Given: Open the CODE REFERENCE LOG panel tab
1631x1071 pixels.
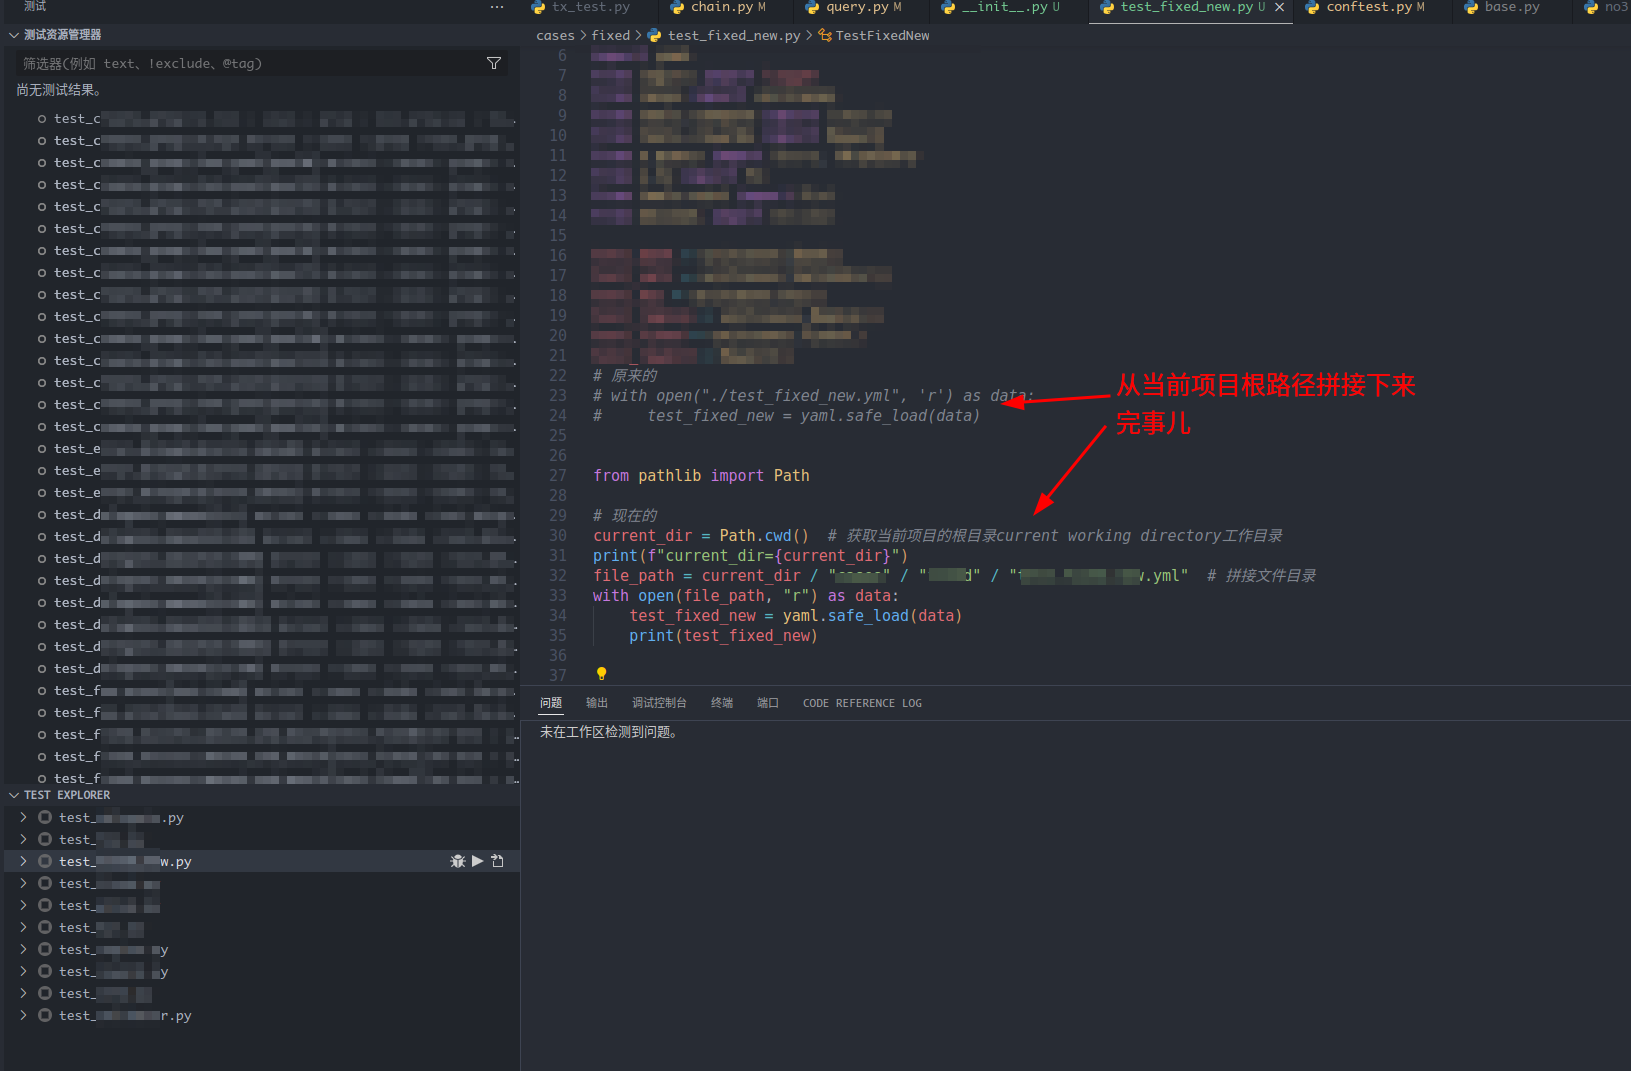Looking at the screenshot, I should (862, 703).
